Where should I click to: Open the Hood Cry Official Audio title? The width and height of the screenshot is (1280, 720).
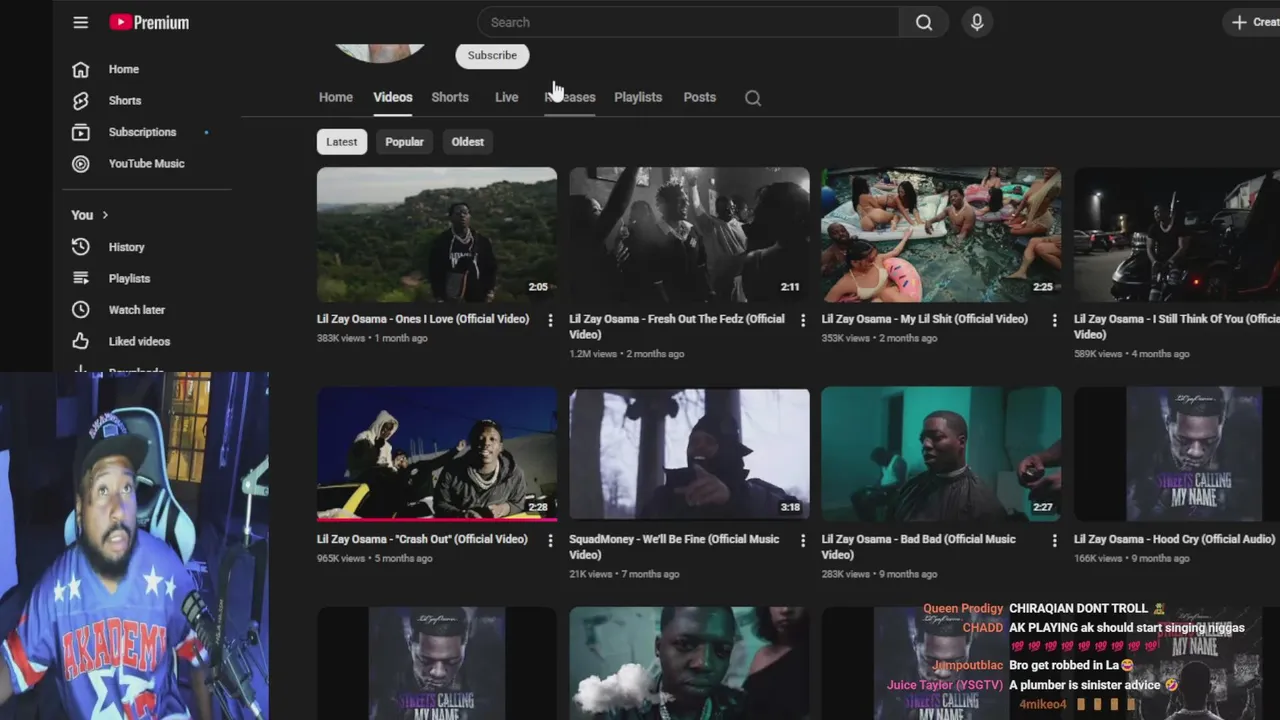(x=1175, y=539)
